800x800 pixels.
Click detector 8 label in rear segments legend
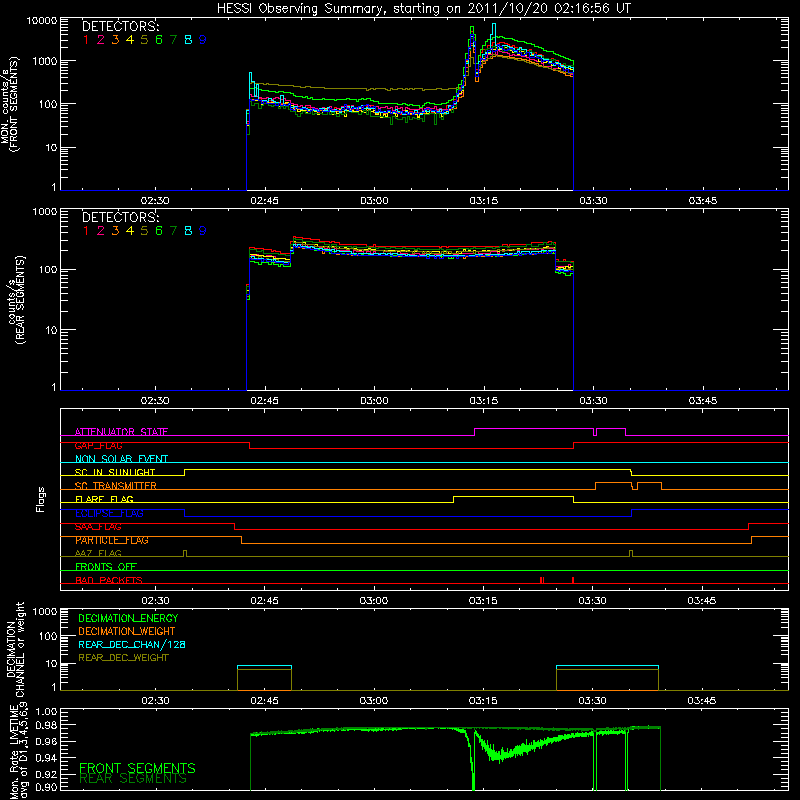(x=188, y=231)
